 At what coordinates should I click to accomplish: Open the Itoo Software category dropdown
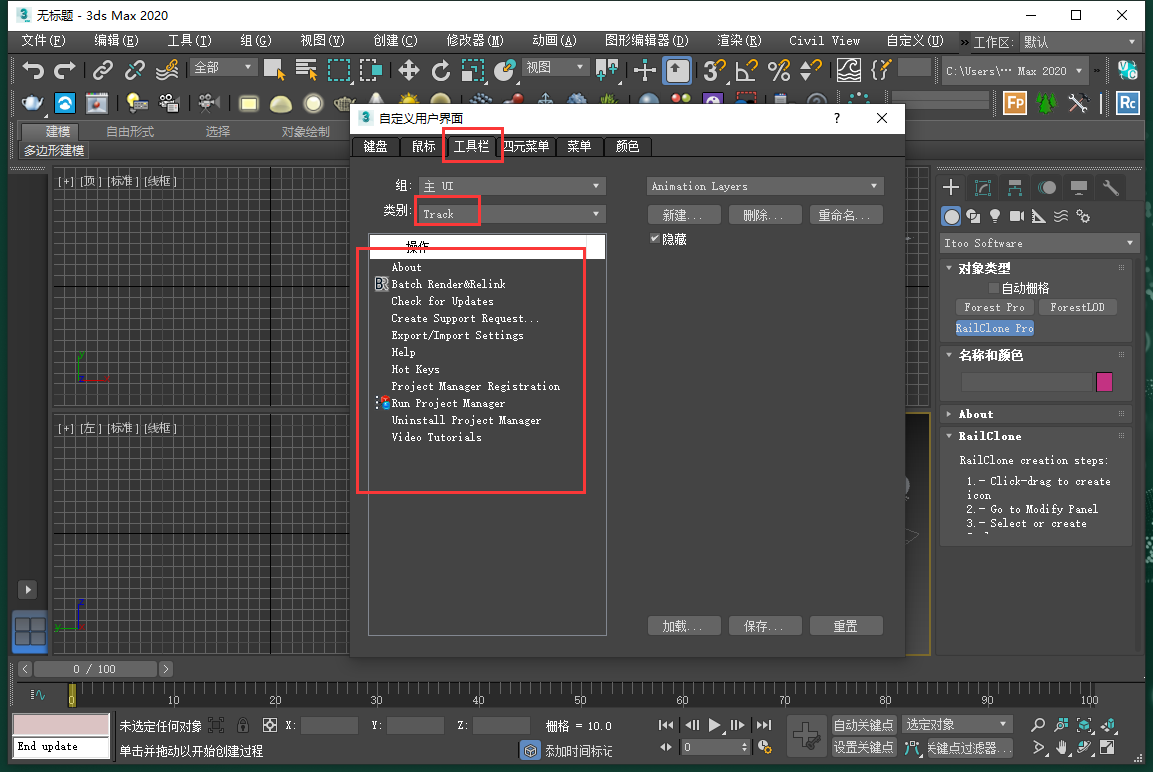click(x=1039, y=243)
